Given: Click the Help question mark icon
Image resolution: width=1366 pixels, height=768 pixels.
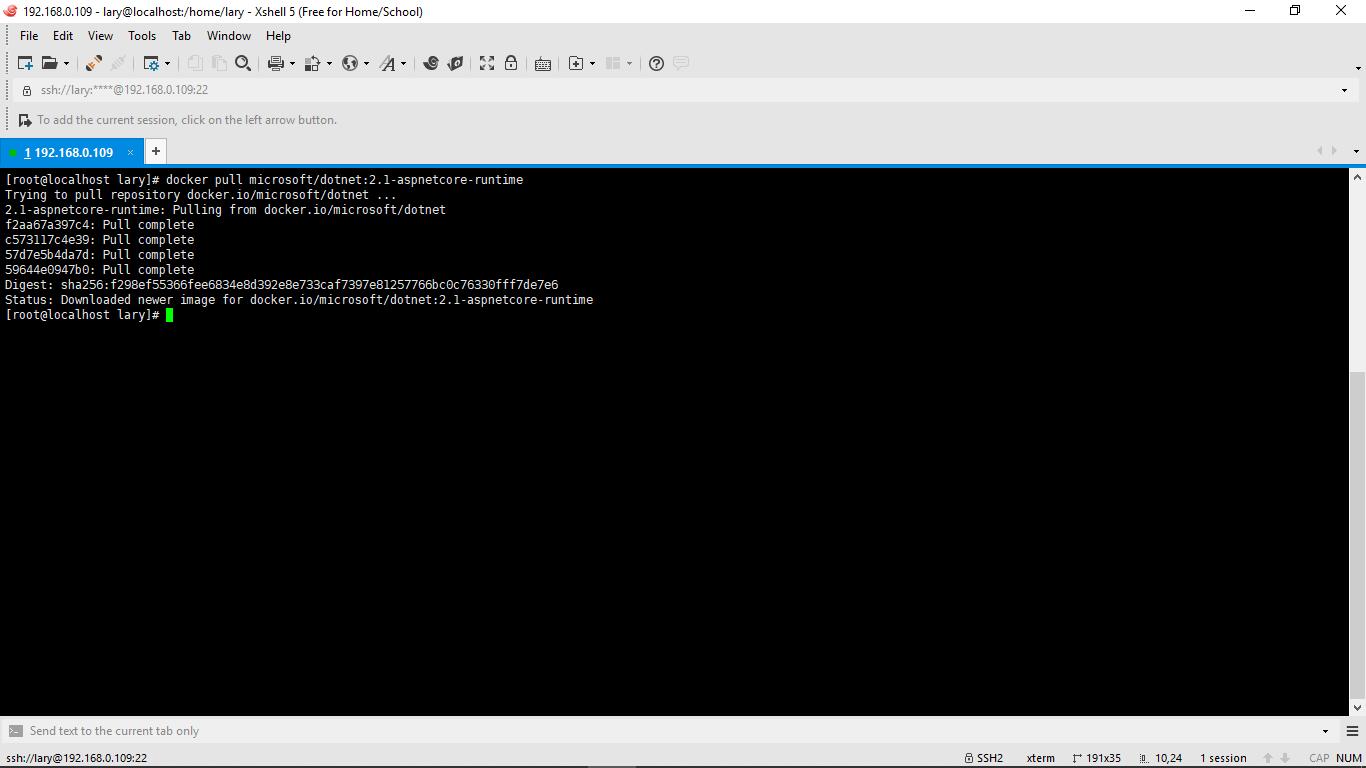Looking at the screenshot, I should [656, 63].
